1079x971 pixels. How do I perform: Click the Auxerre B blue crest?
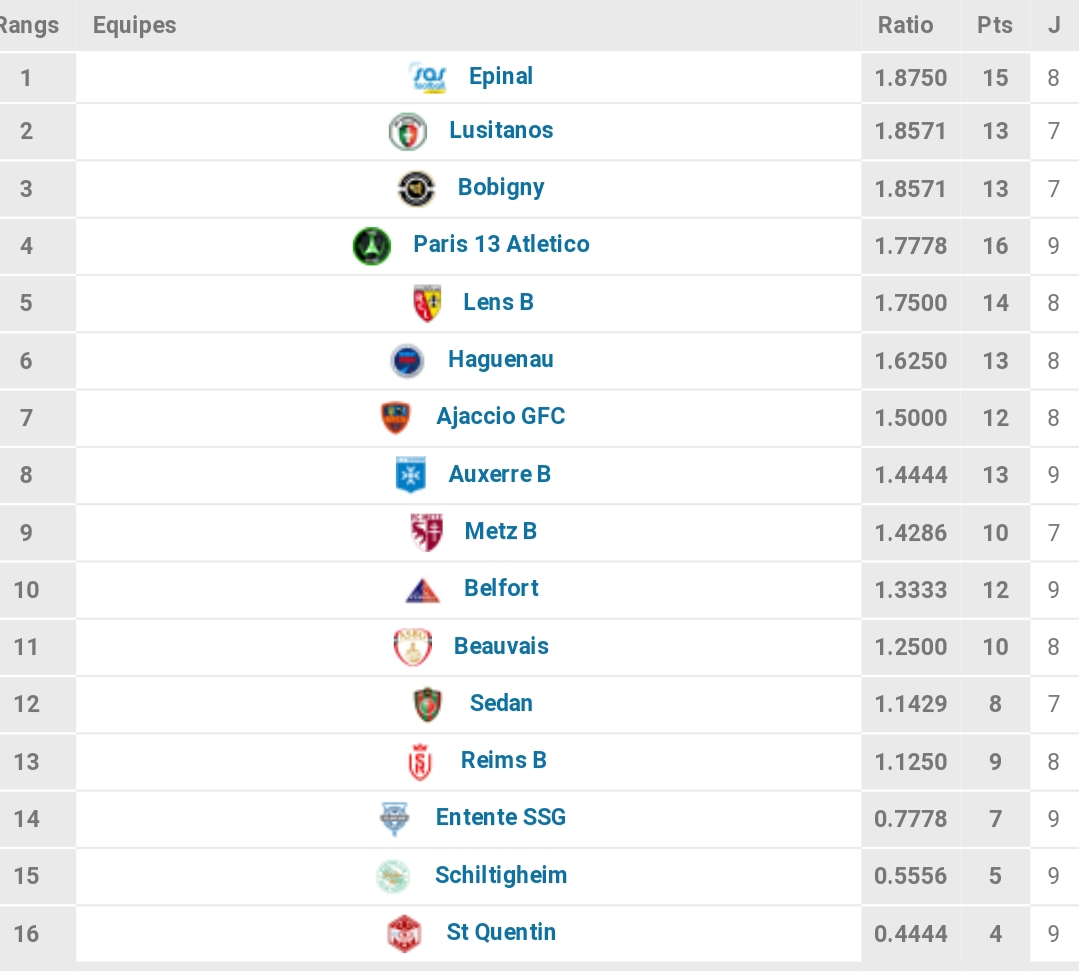click(411, 475)
